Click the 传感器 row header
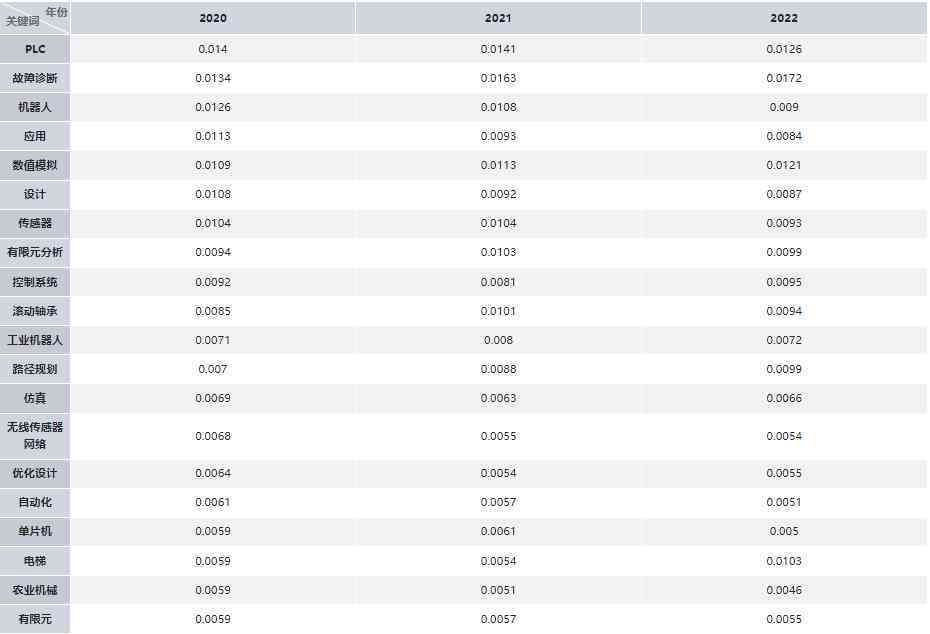This screenshot has height=634, width=930. click(35, 224)
